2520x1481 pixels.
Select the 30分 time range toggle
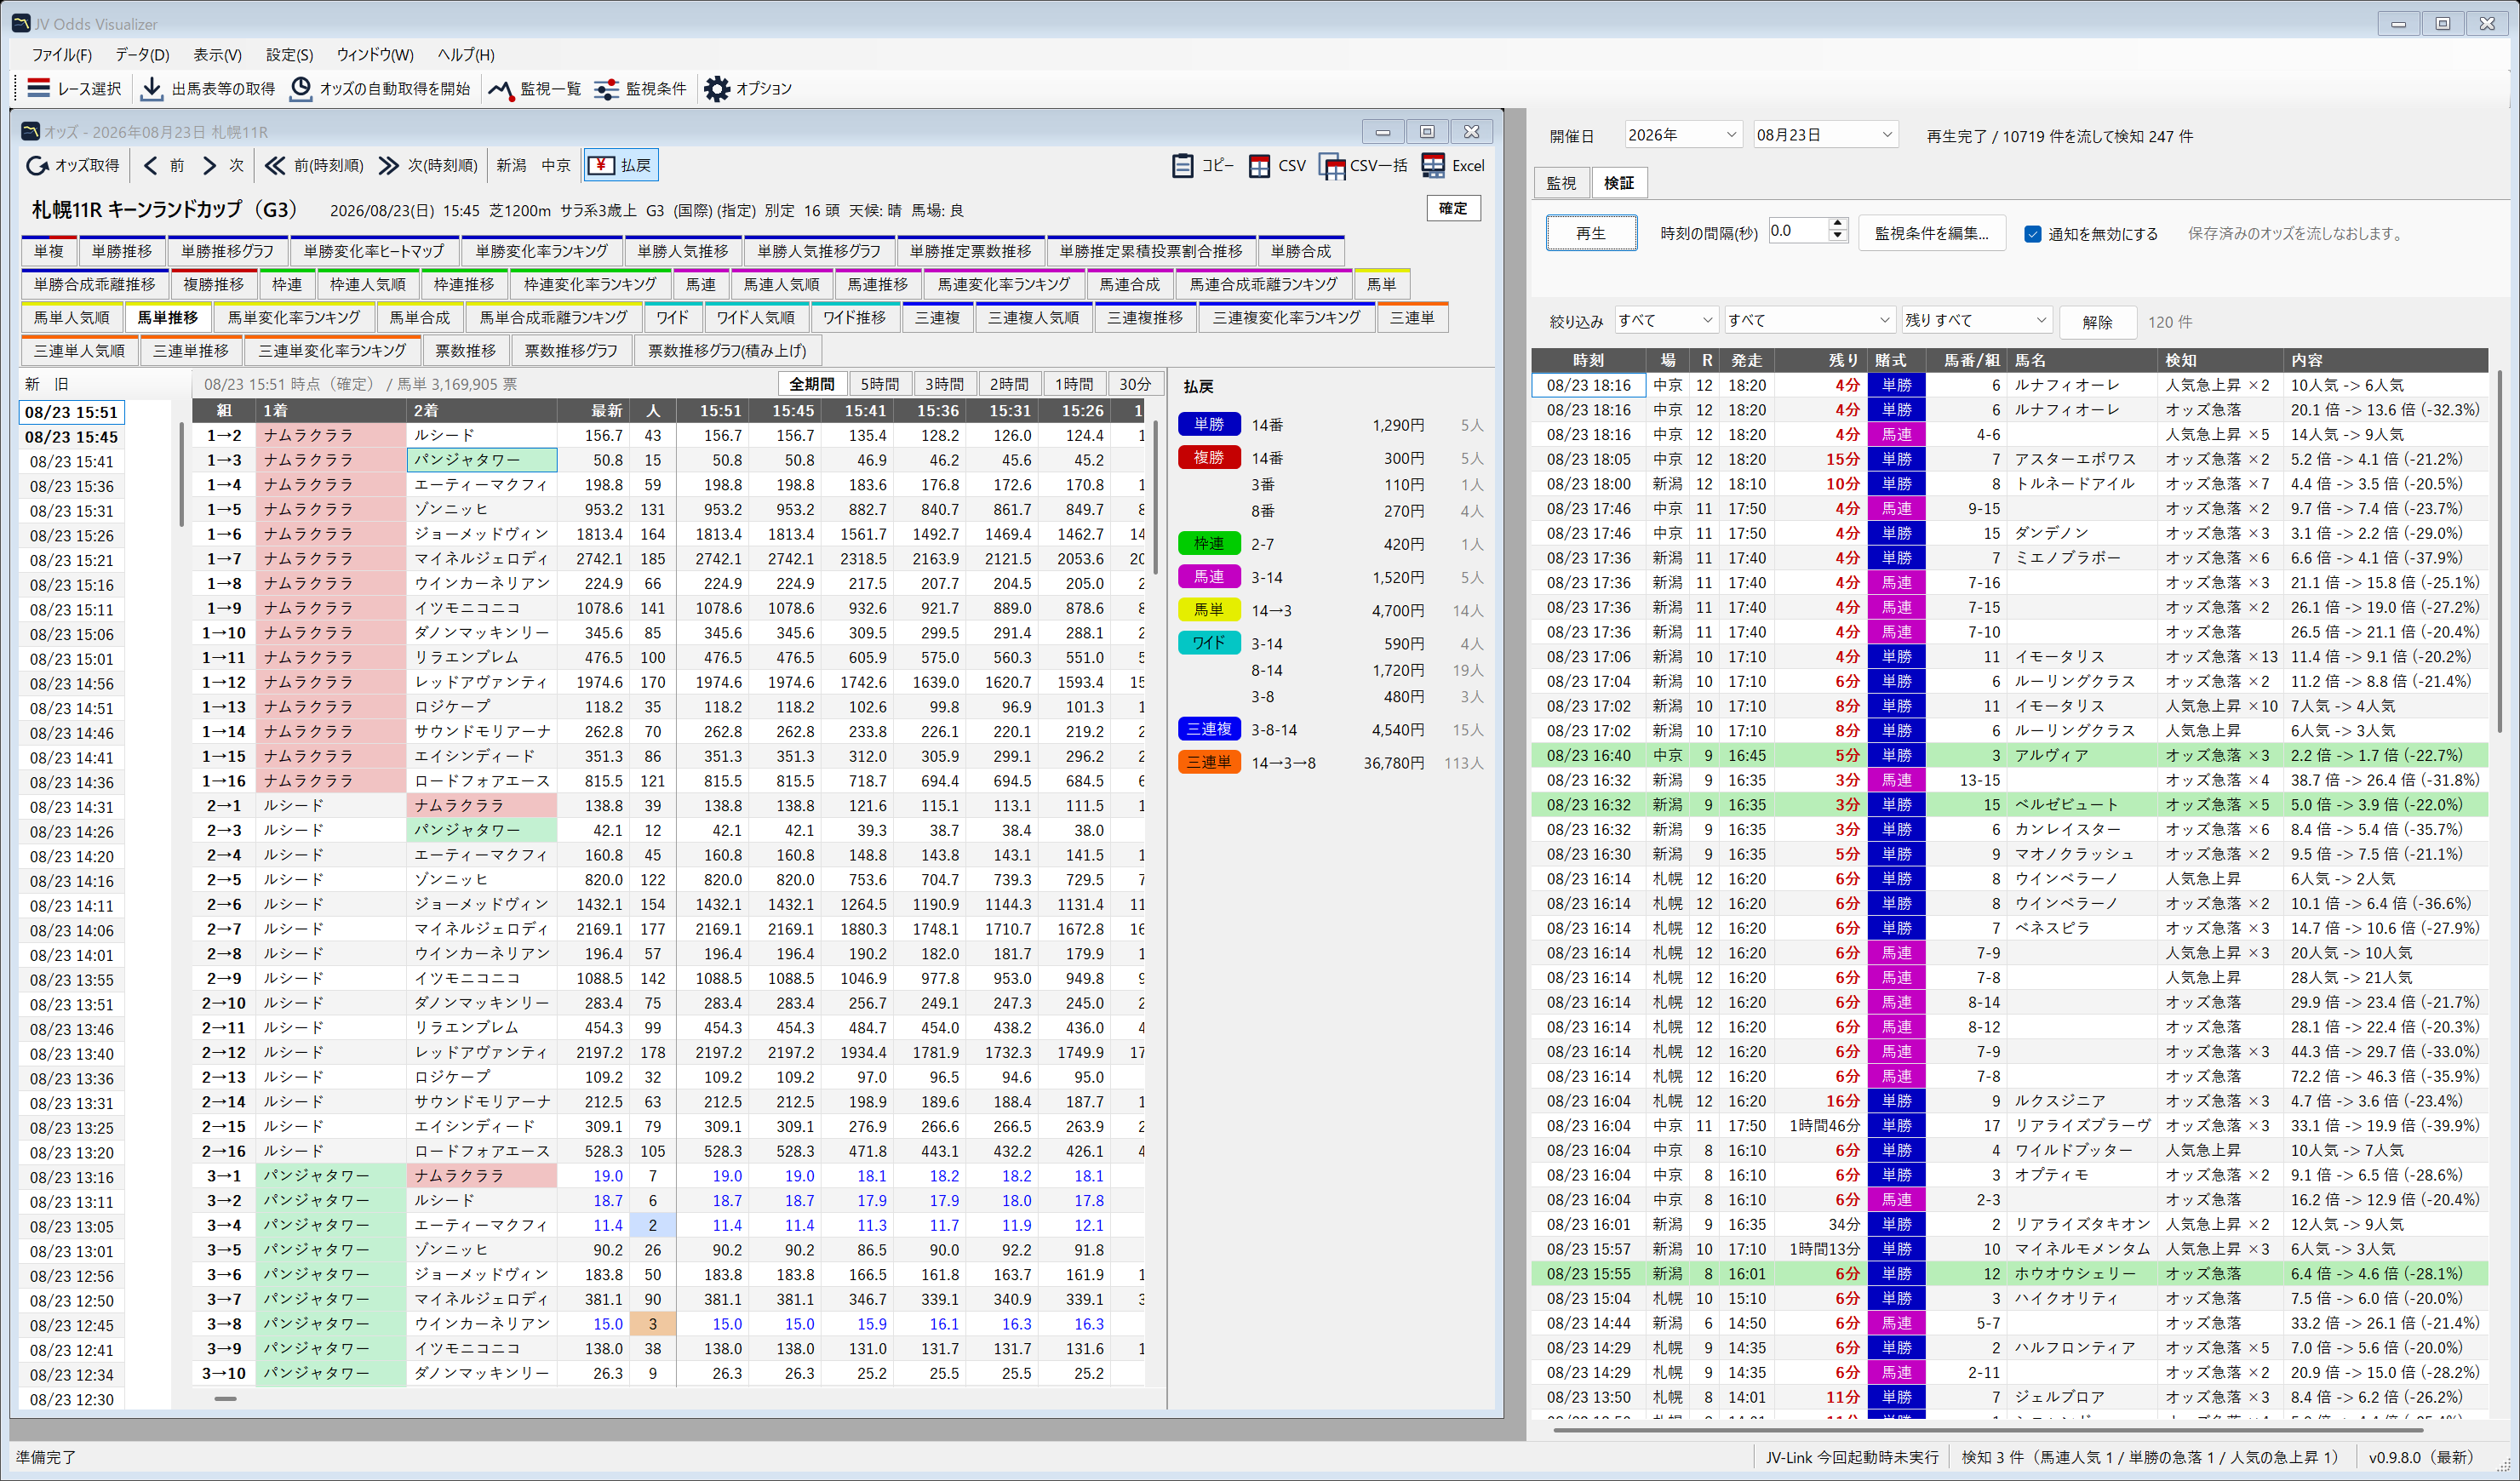[1135, 384]
